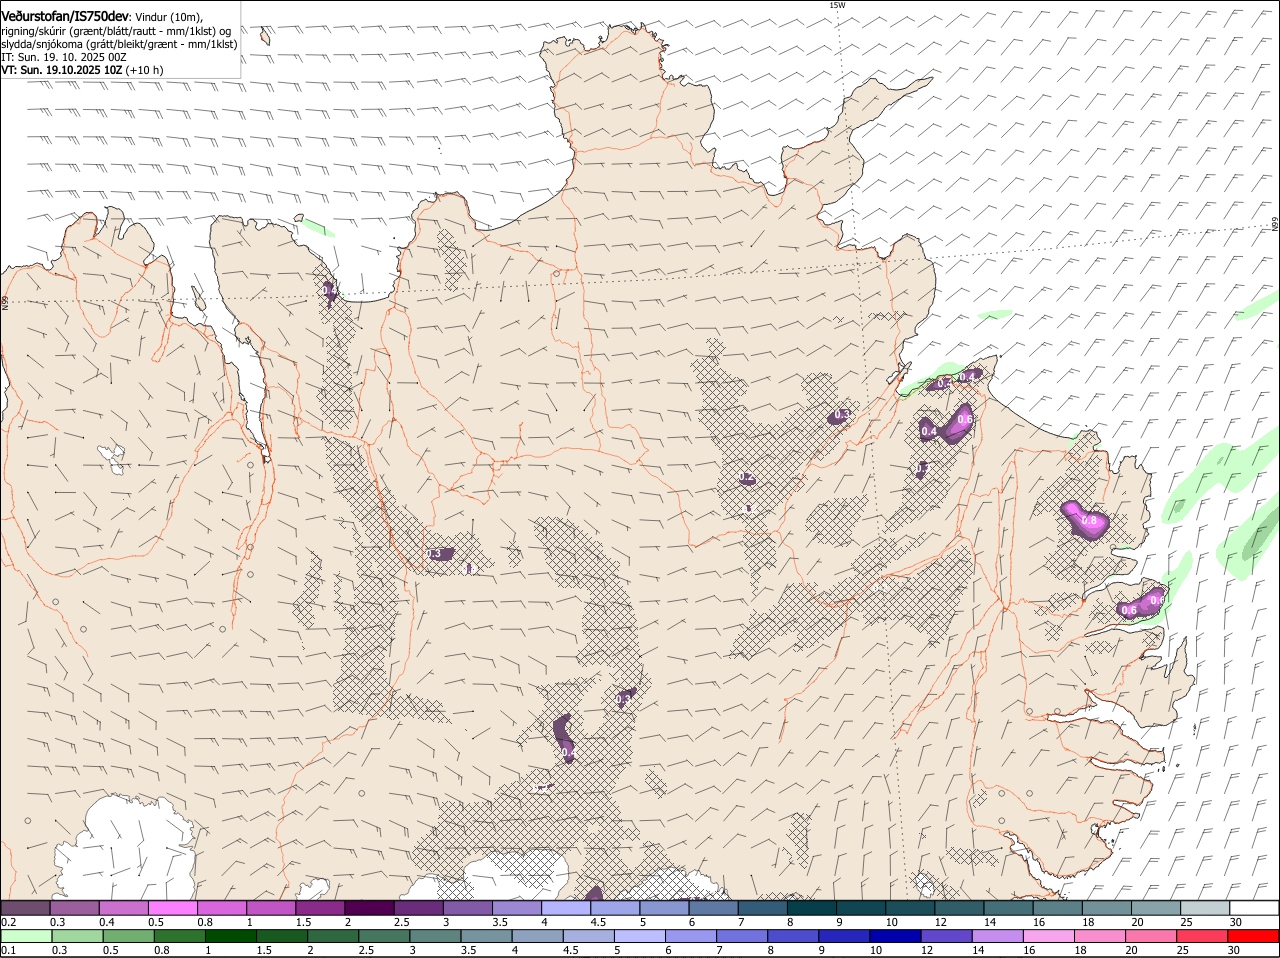The image size is (1280, 958).
Task: Pick bottom legend swatch between 14 and 16
Action: (x=997, y=936)
